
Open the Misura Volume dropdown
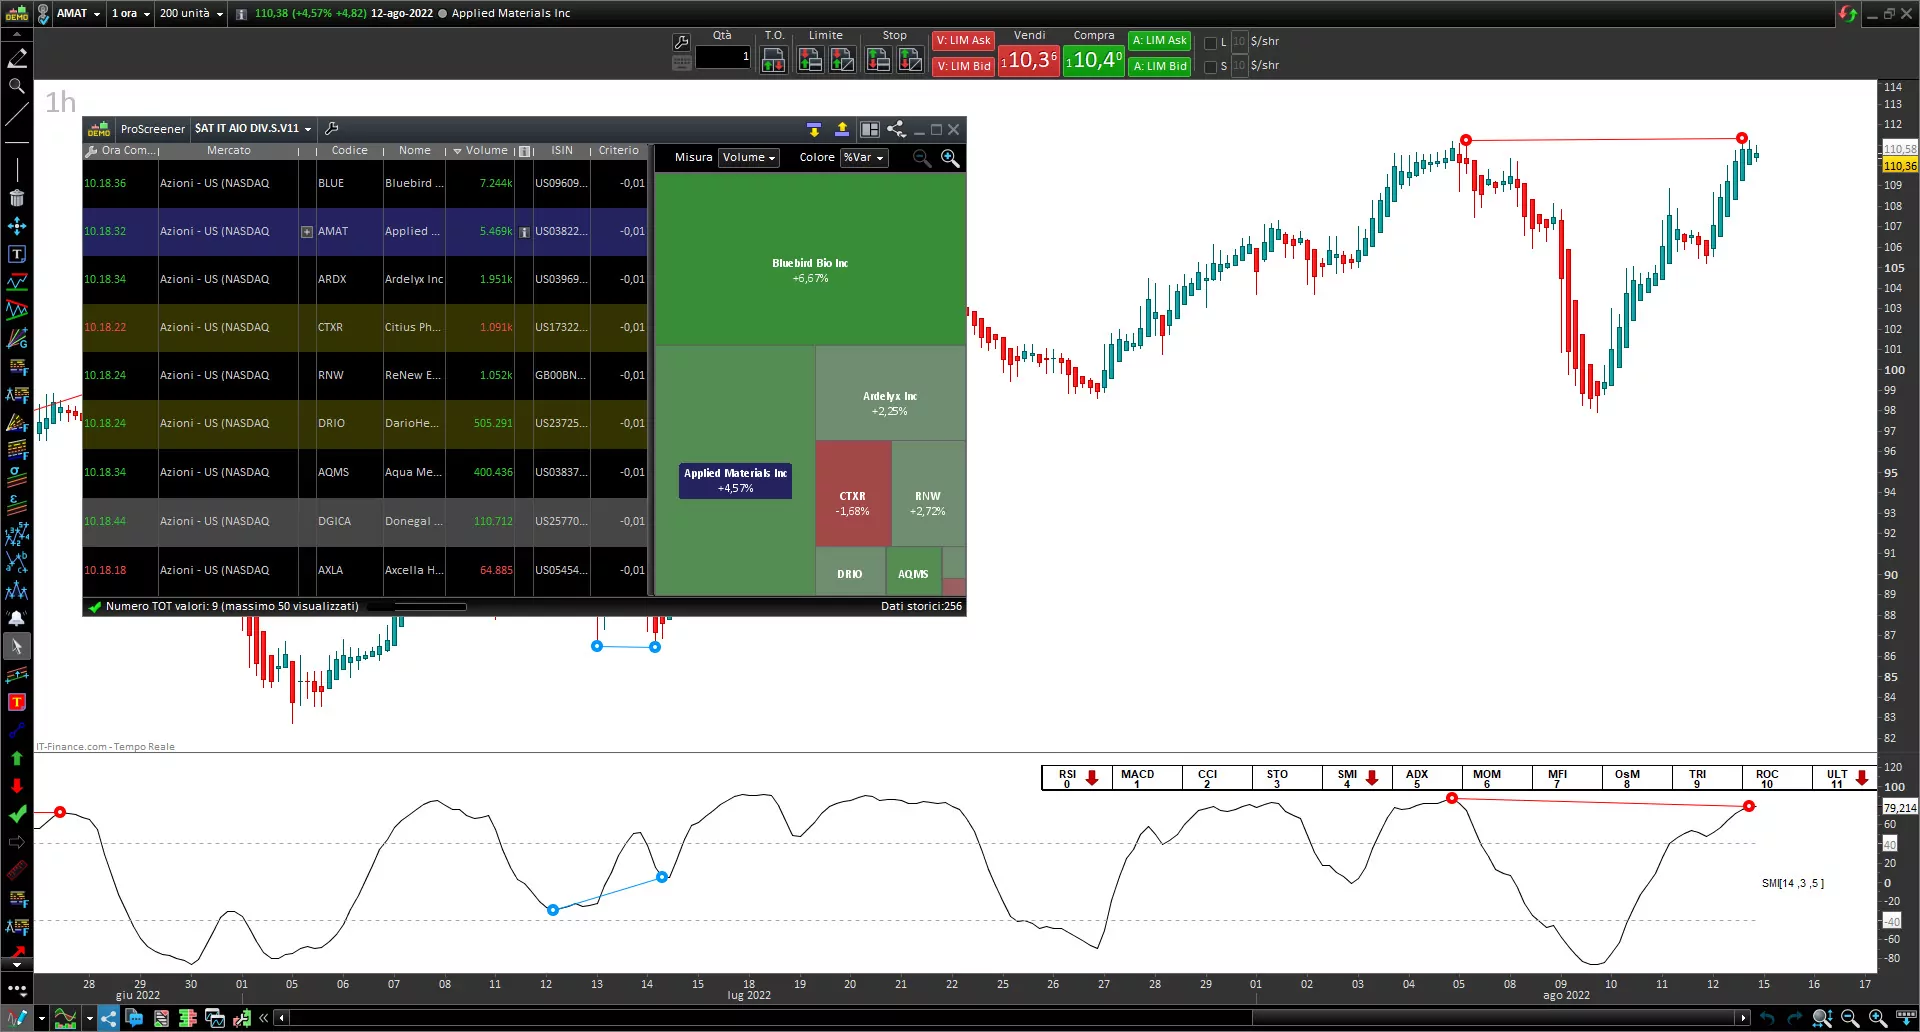pos(749,158)
